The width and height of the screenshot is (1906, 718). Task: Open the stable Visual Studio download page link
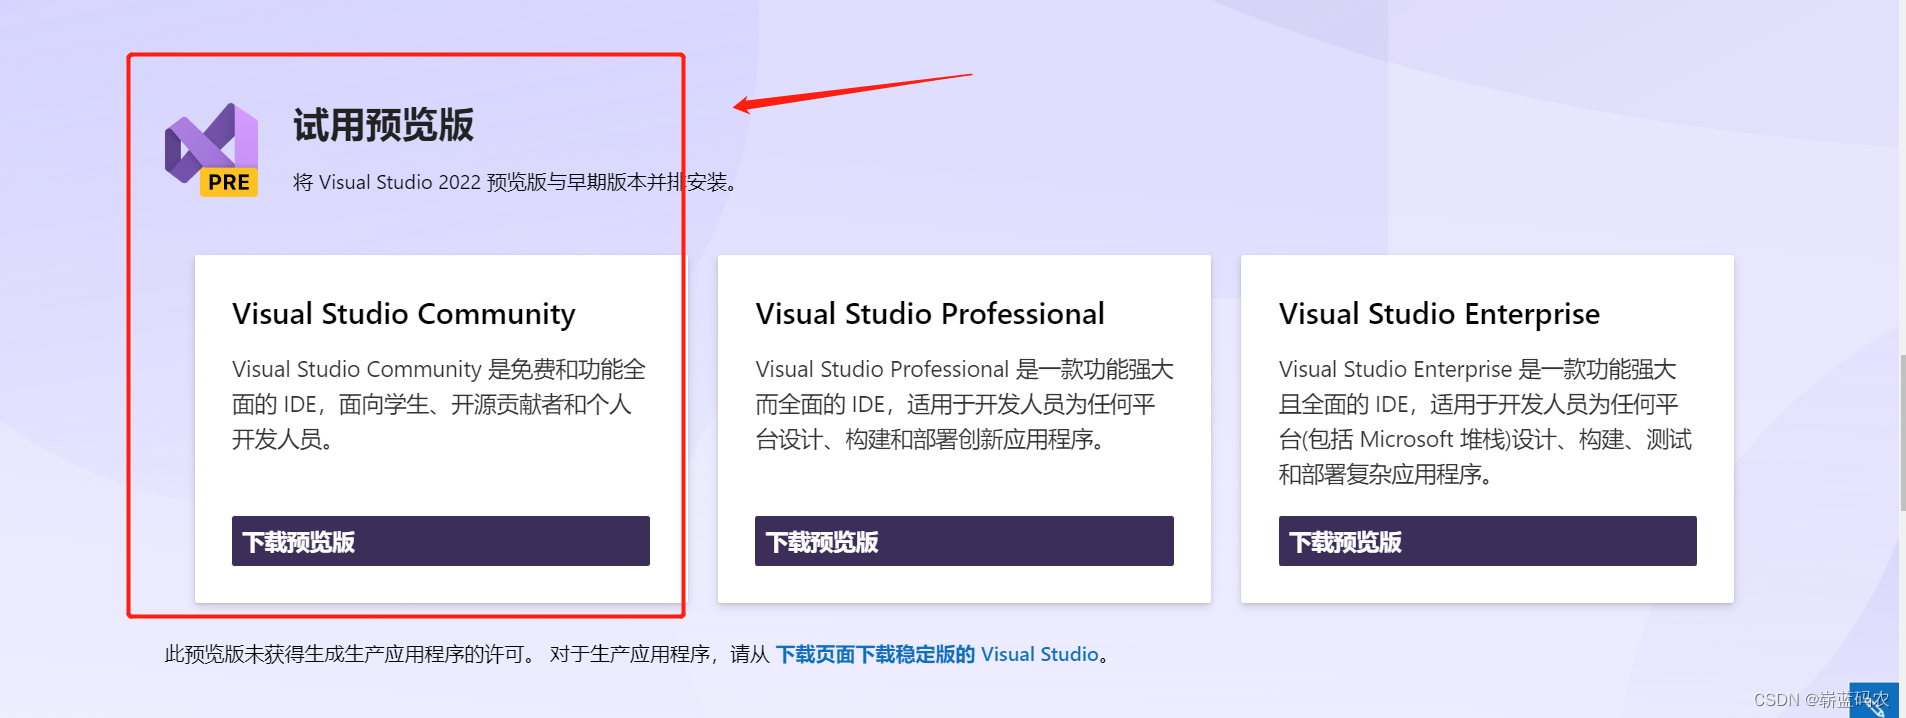click(937, 654)
